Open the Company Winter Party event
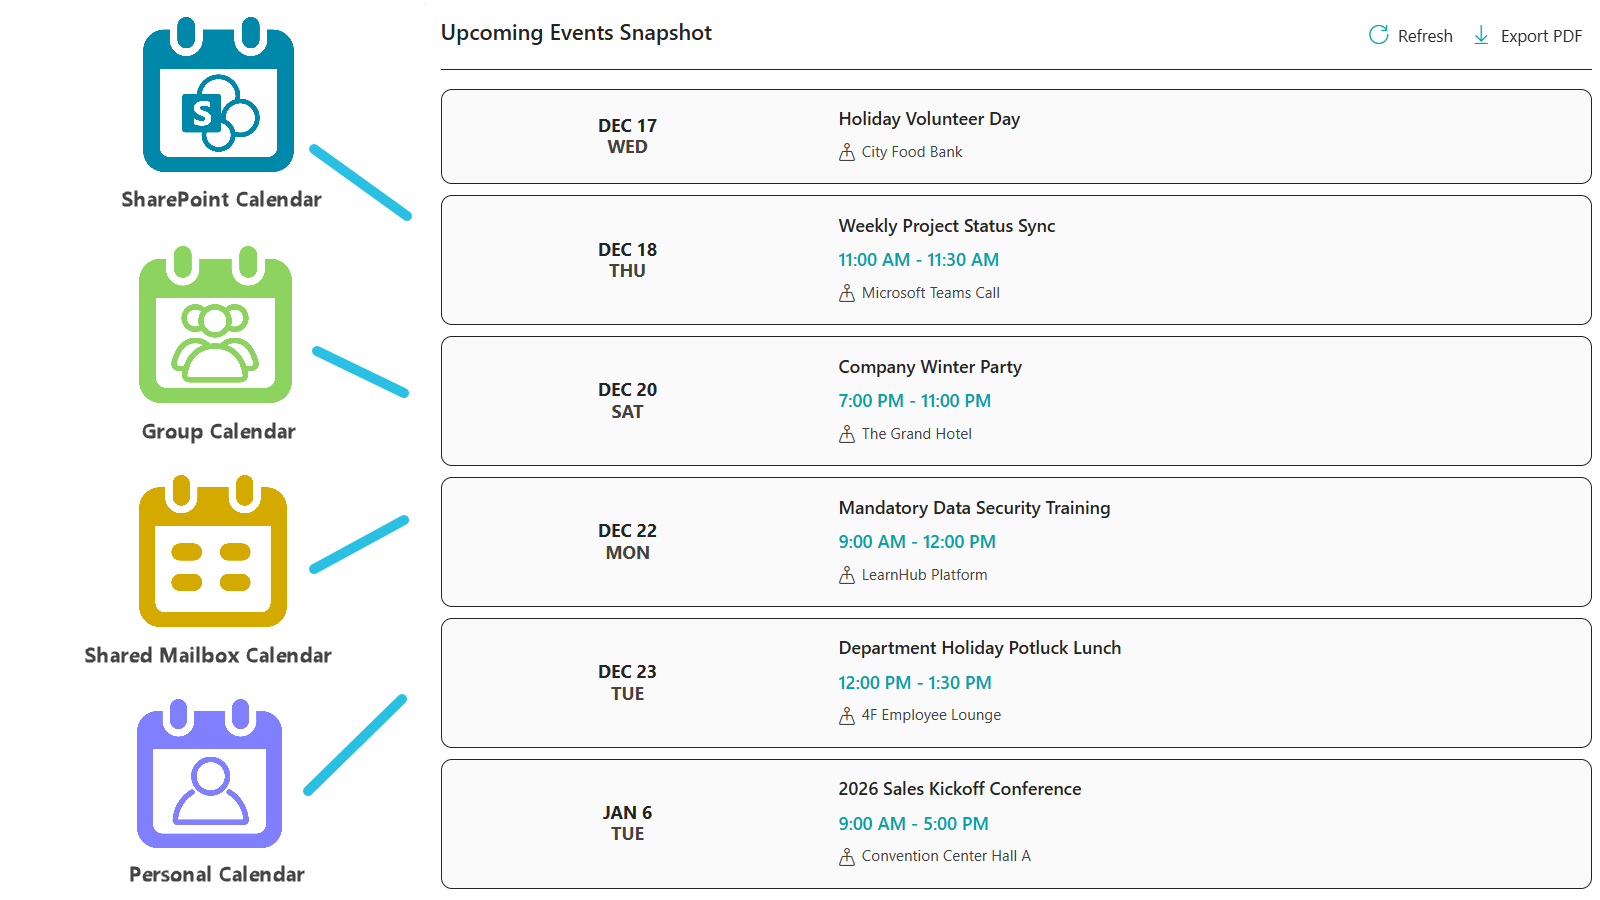Image resolution: width=1600 pixels, height=900 pixels. click(x=1015, y=401)
